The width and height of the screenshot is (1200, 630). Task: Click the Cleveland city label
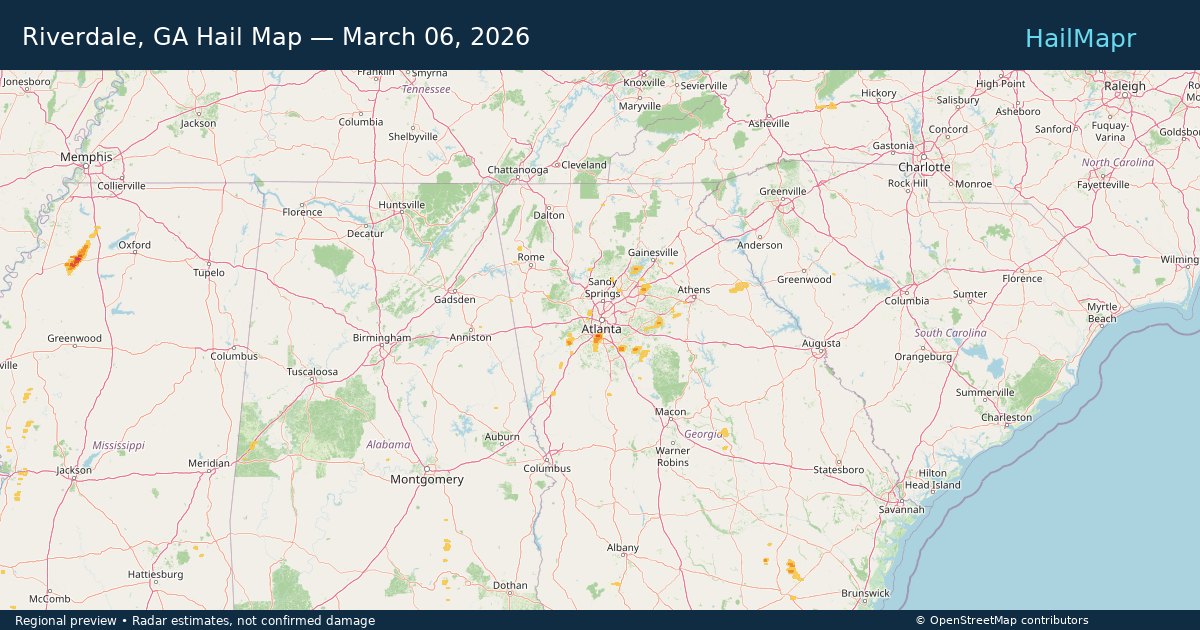(584, 164)
